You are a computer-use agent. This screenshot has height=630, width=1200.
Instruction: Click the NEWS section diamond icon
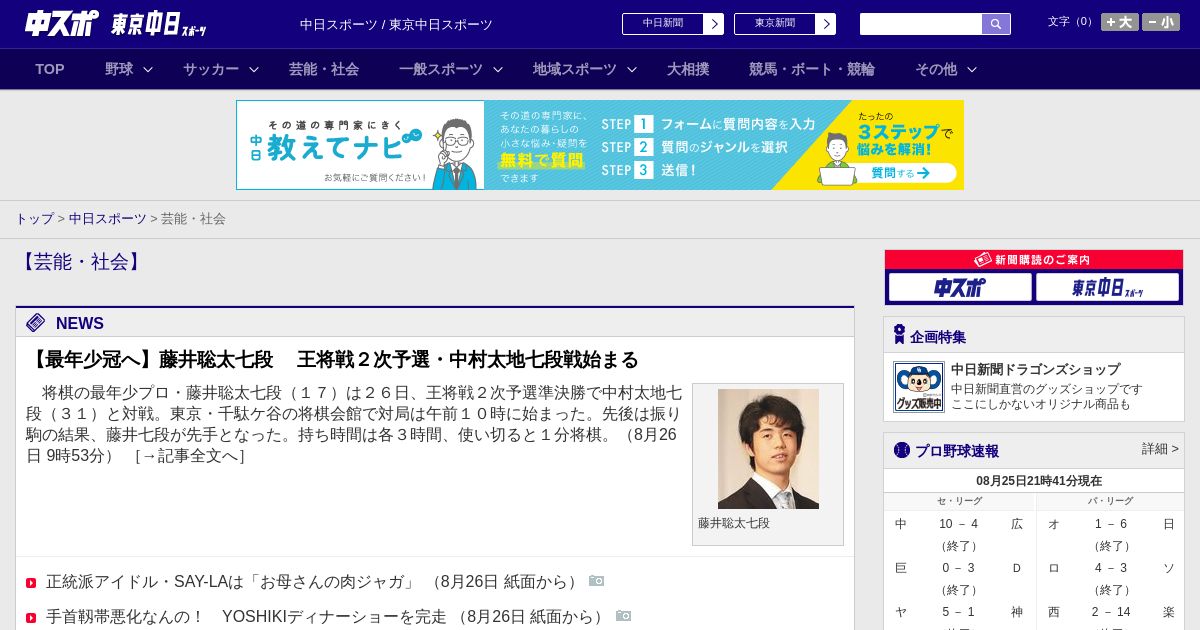36,322
